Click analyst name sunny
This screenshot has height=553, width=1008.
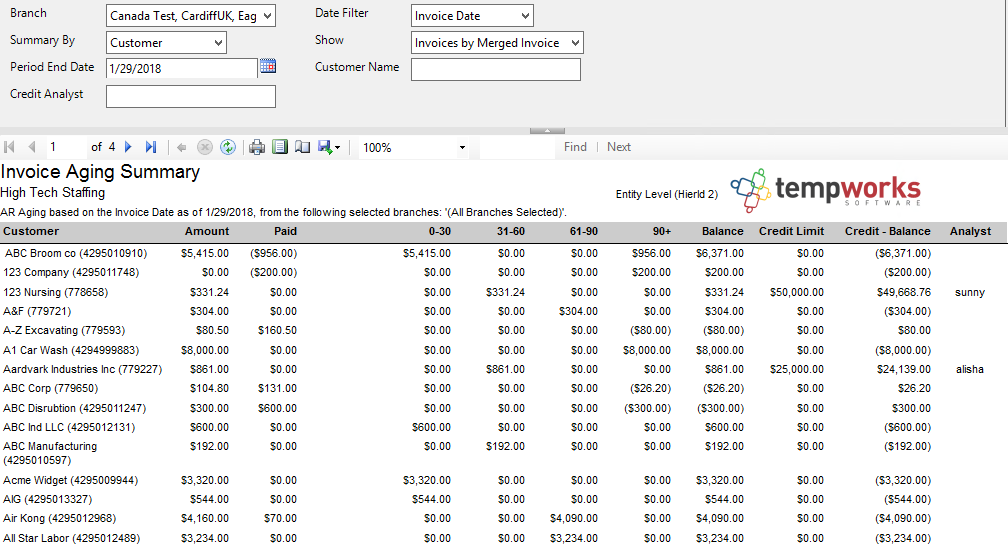click(x=969, y=293)
